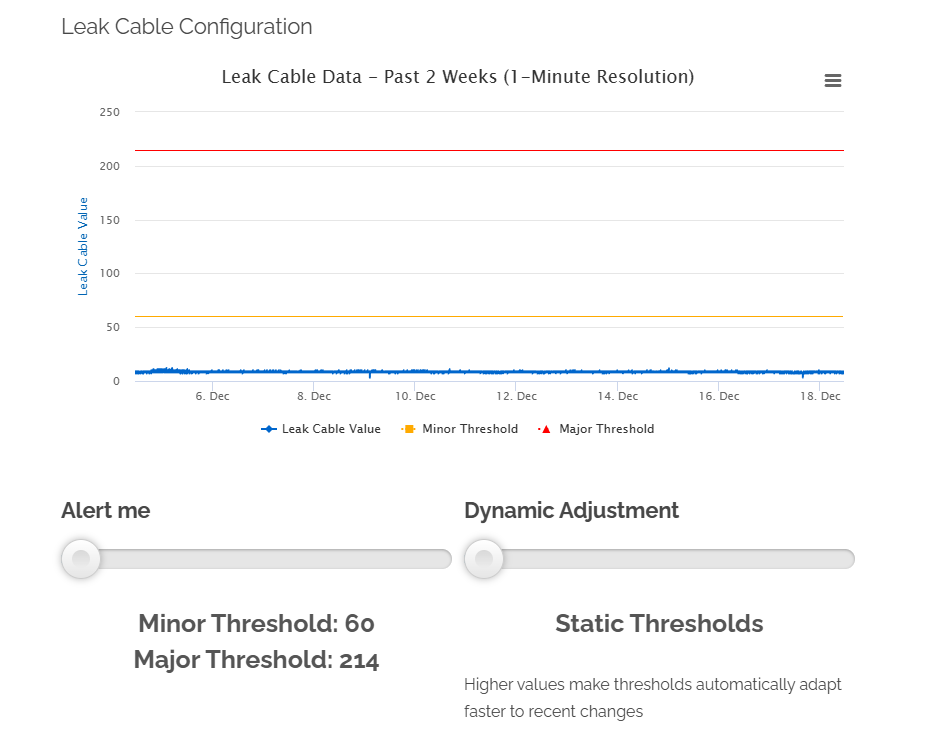
Task: Click the Dynamic Adjustment slider handle
Action: (484, 558)
